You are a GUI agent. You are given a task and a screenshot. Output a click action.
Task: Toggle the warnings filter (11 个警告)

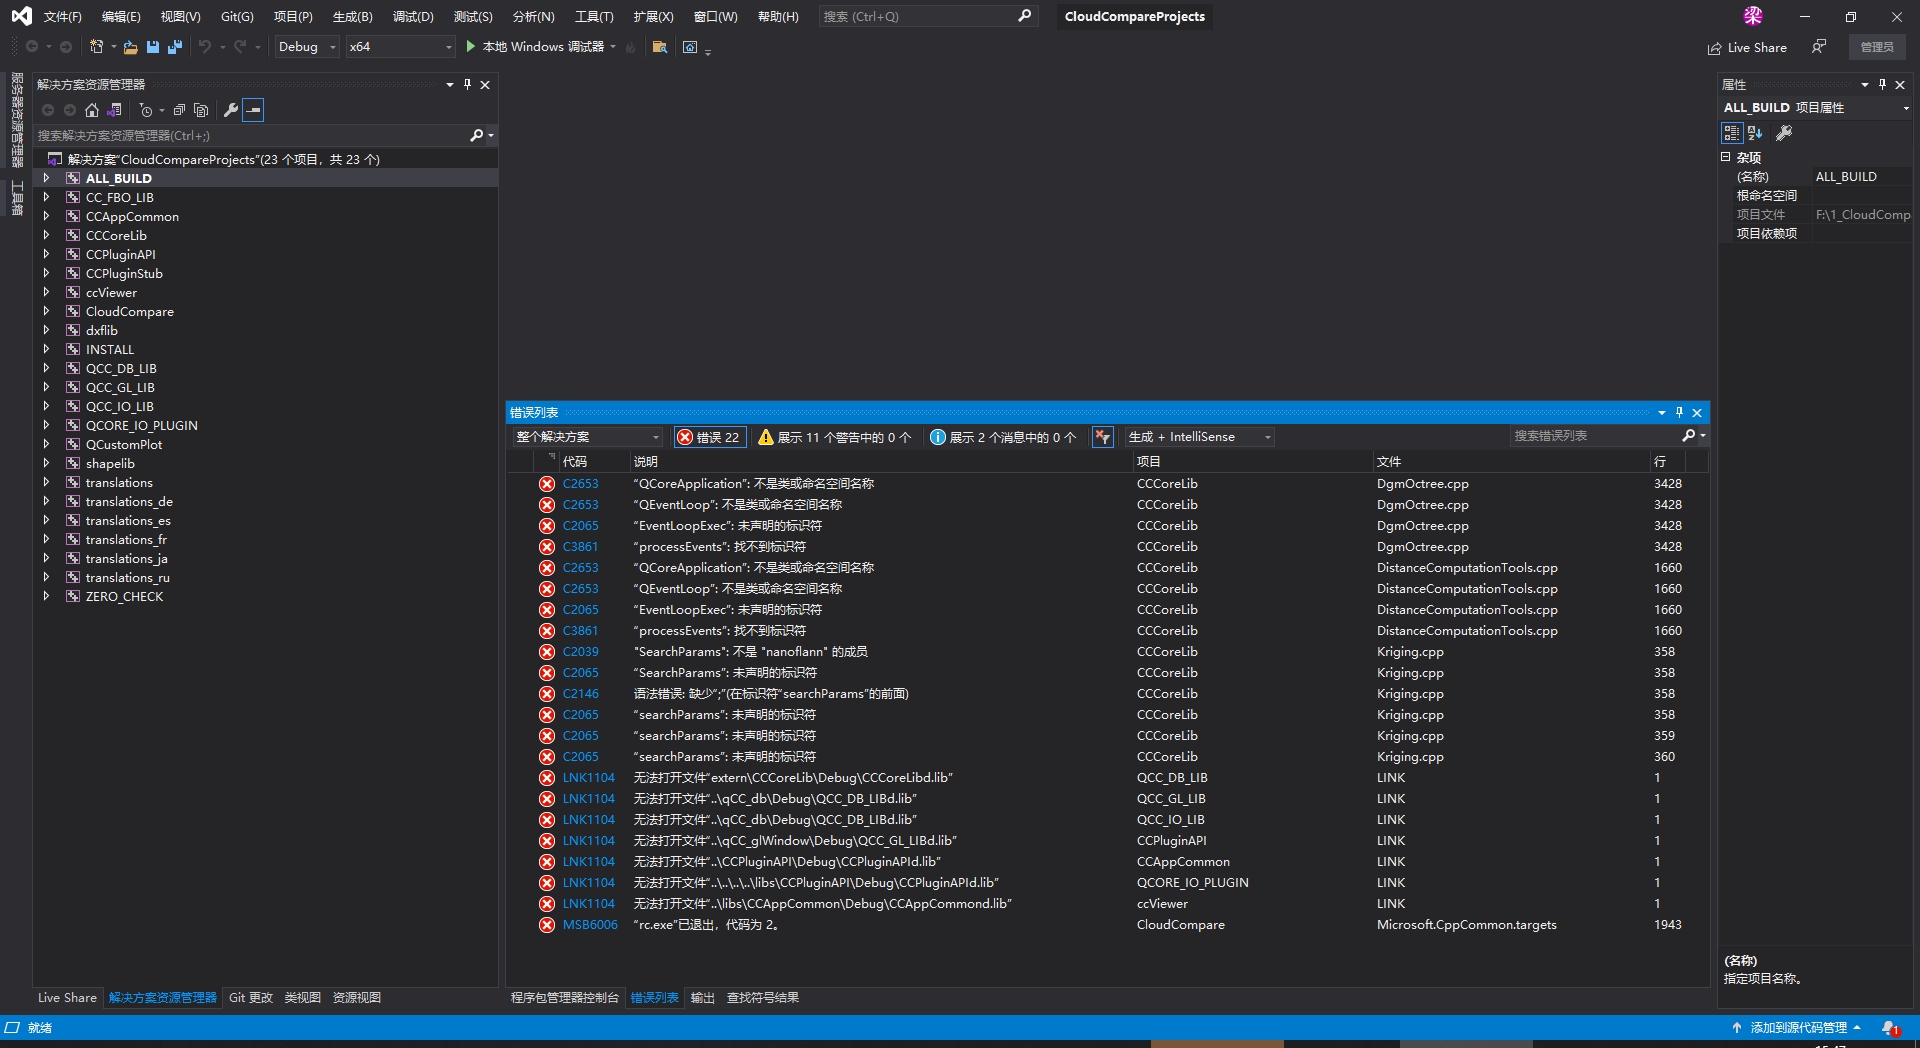tap(835, 437)
